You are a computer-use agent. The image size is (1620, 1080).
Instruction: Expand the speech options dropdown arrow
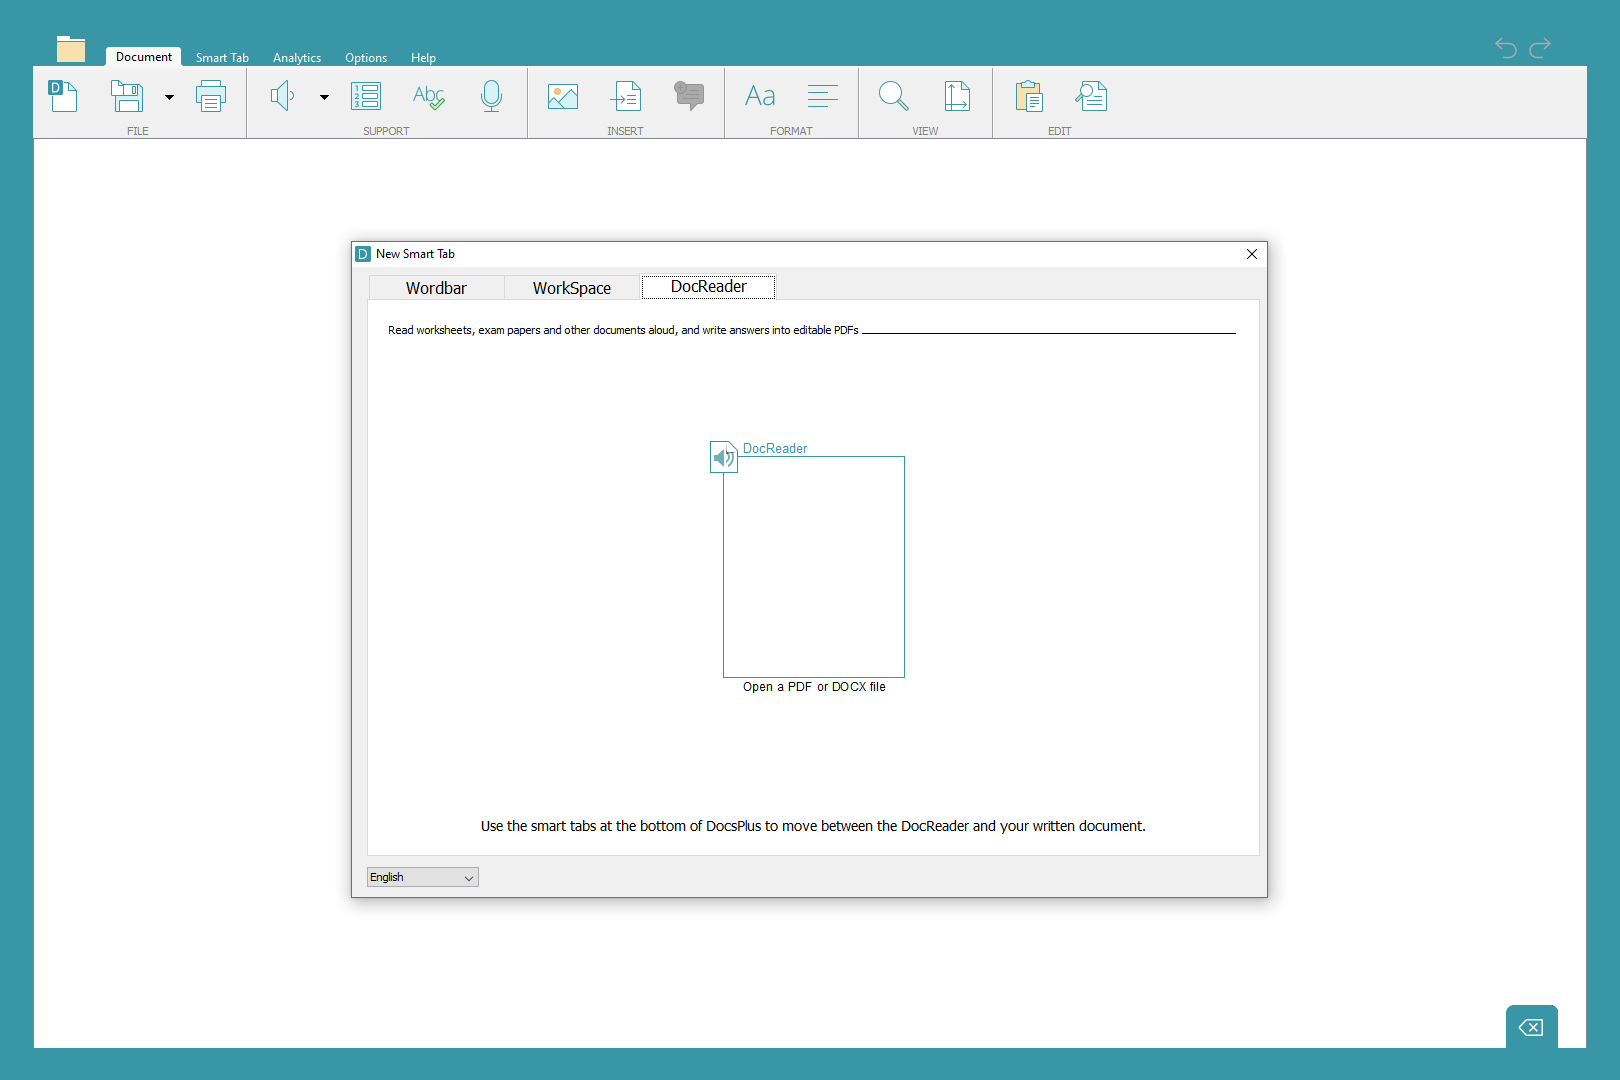[x=324, y=97]
